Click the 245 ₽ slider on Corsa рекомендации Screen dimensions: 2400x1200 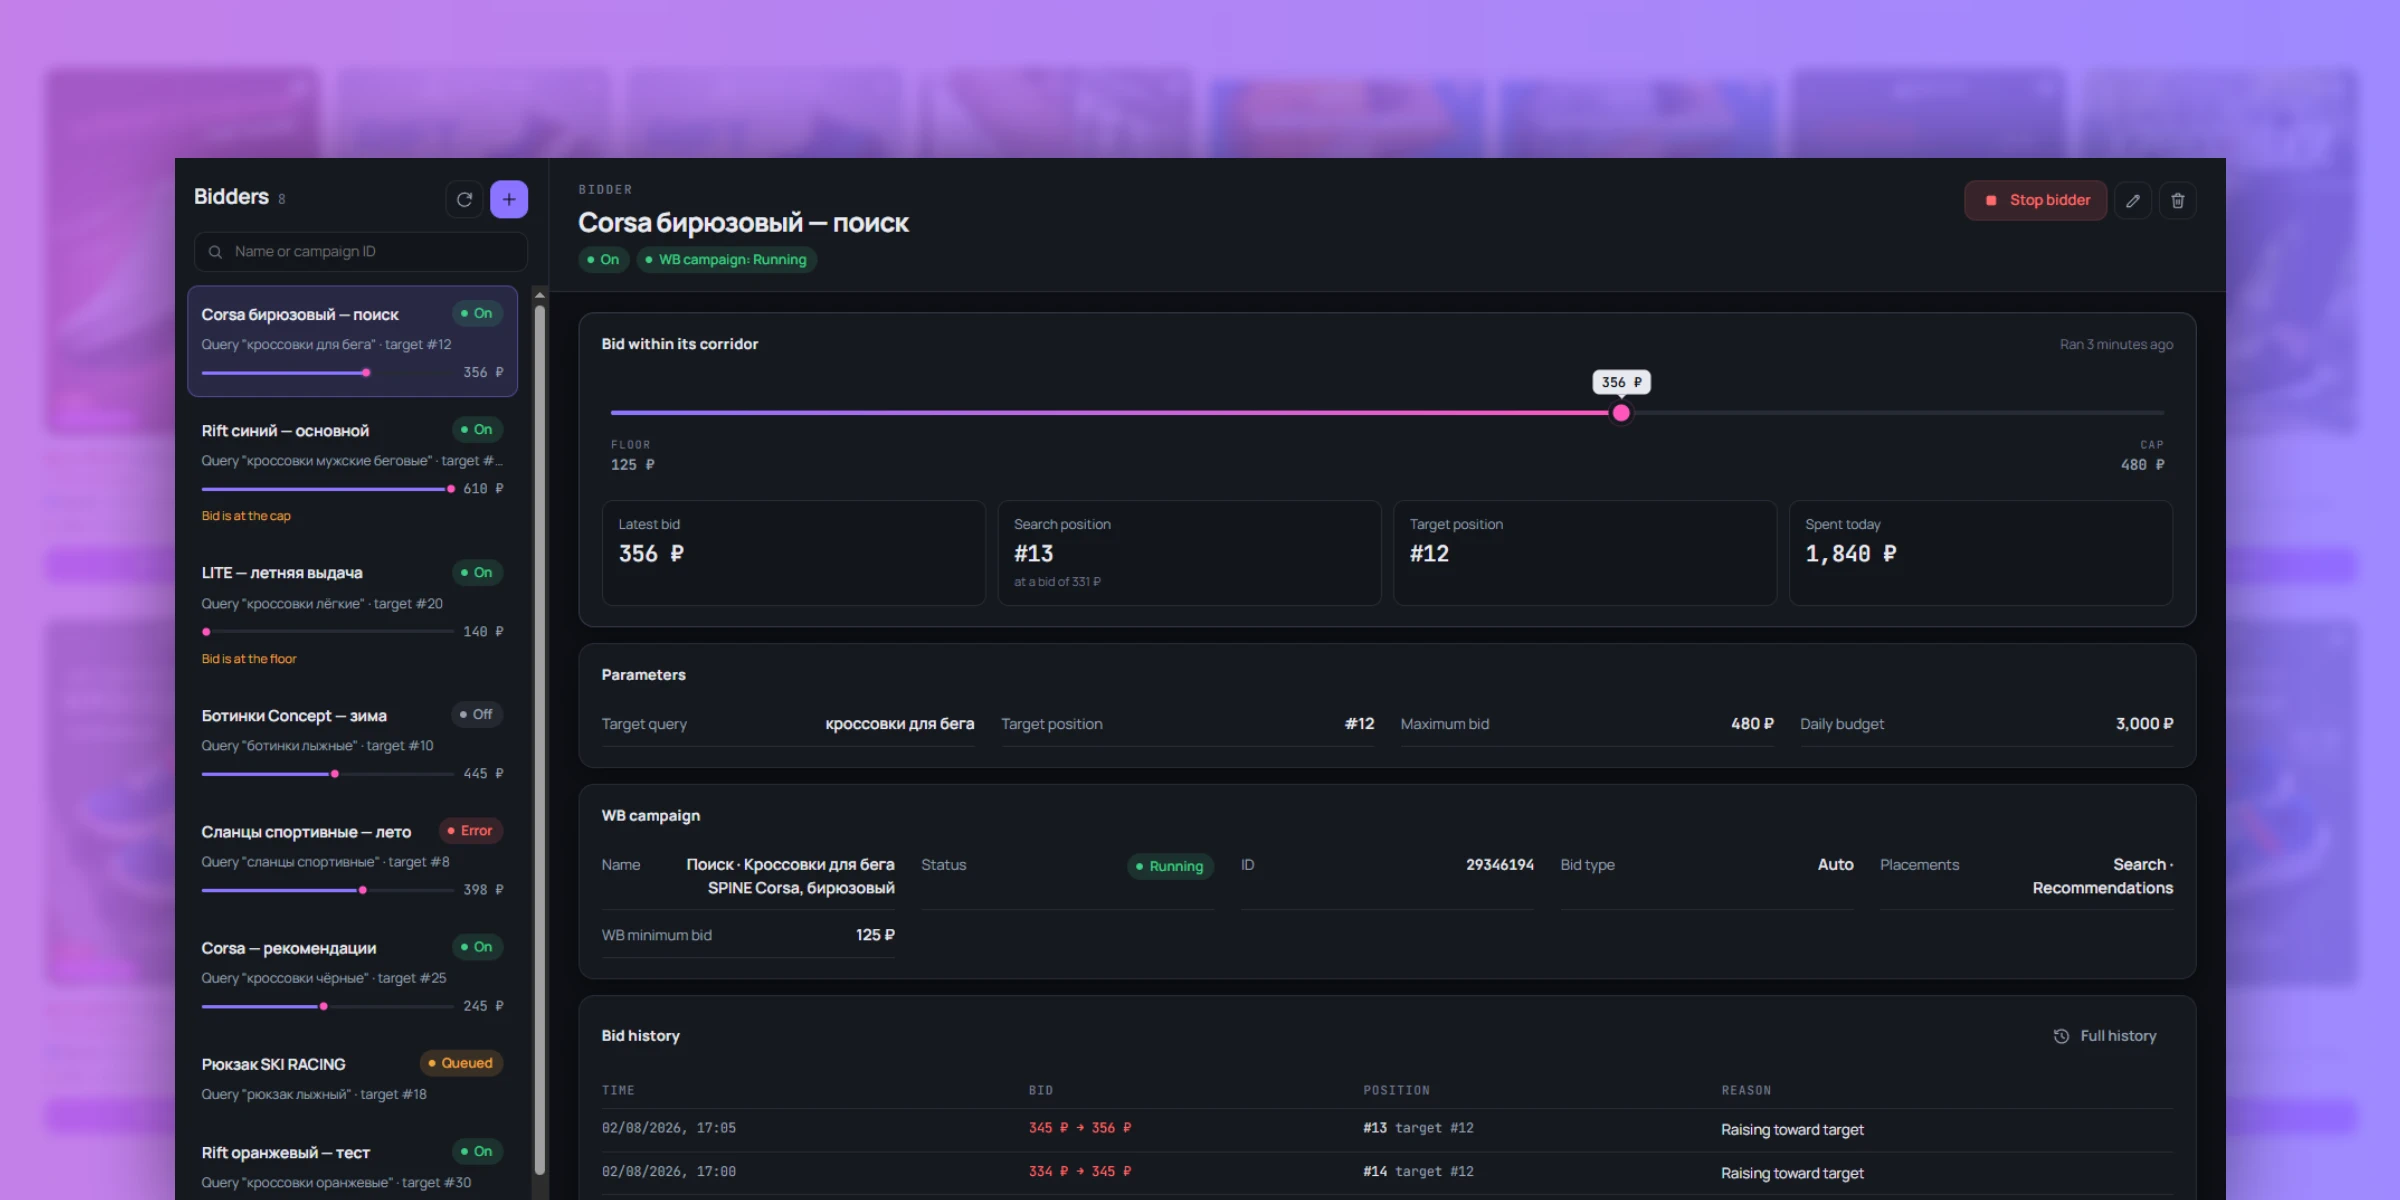coord(327,1006)
